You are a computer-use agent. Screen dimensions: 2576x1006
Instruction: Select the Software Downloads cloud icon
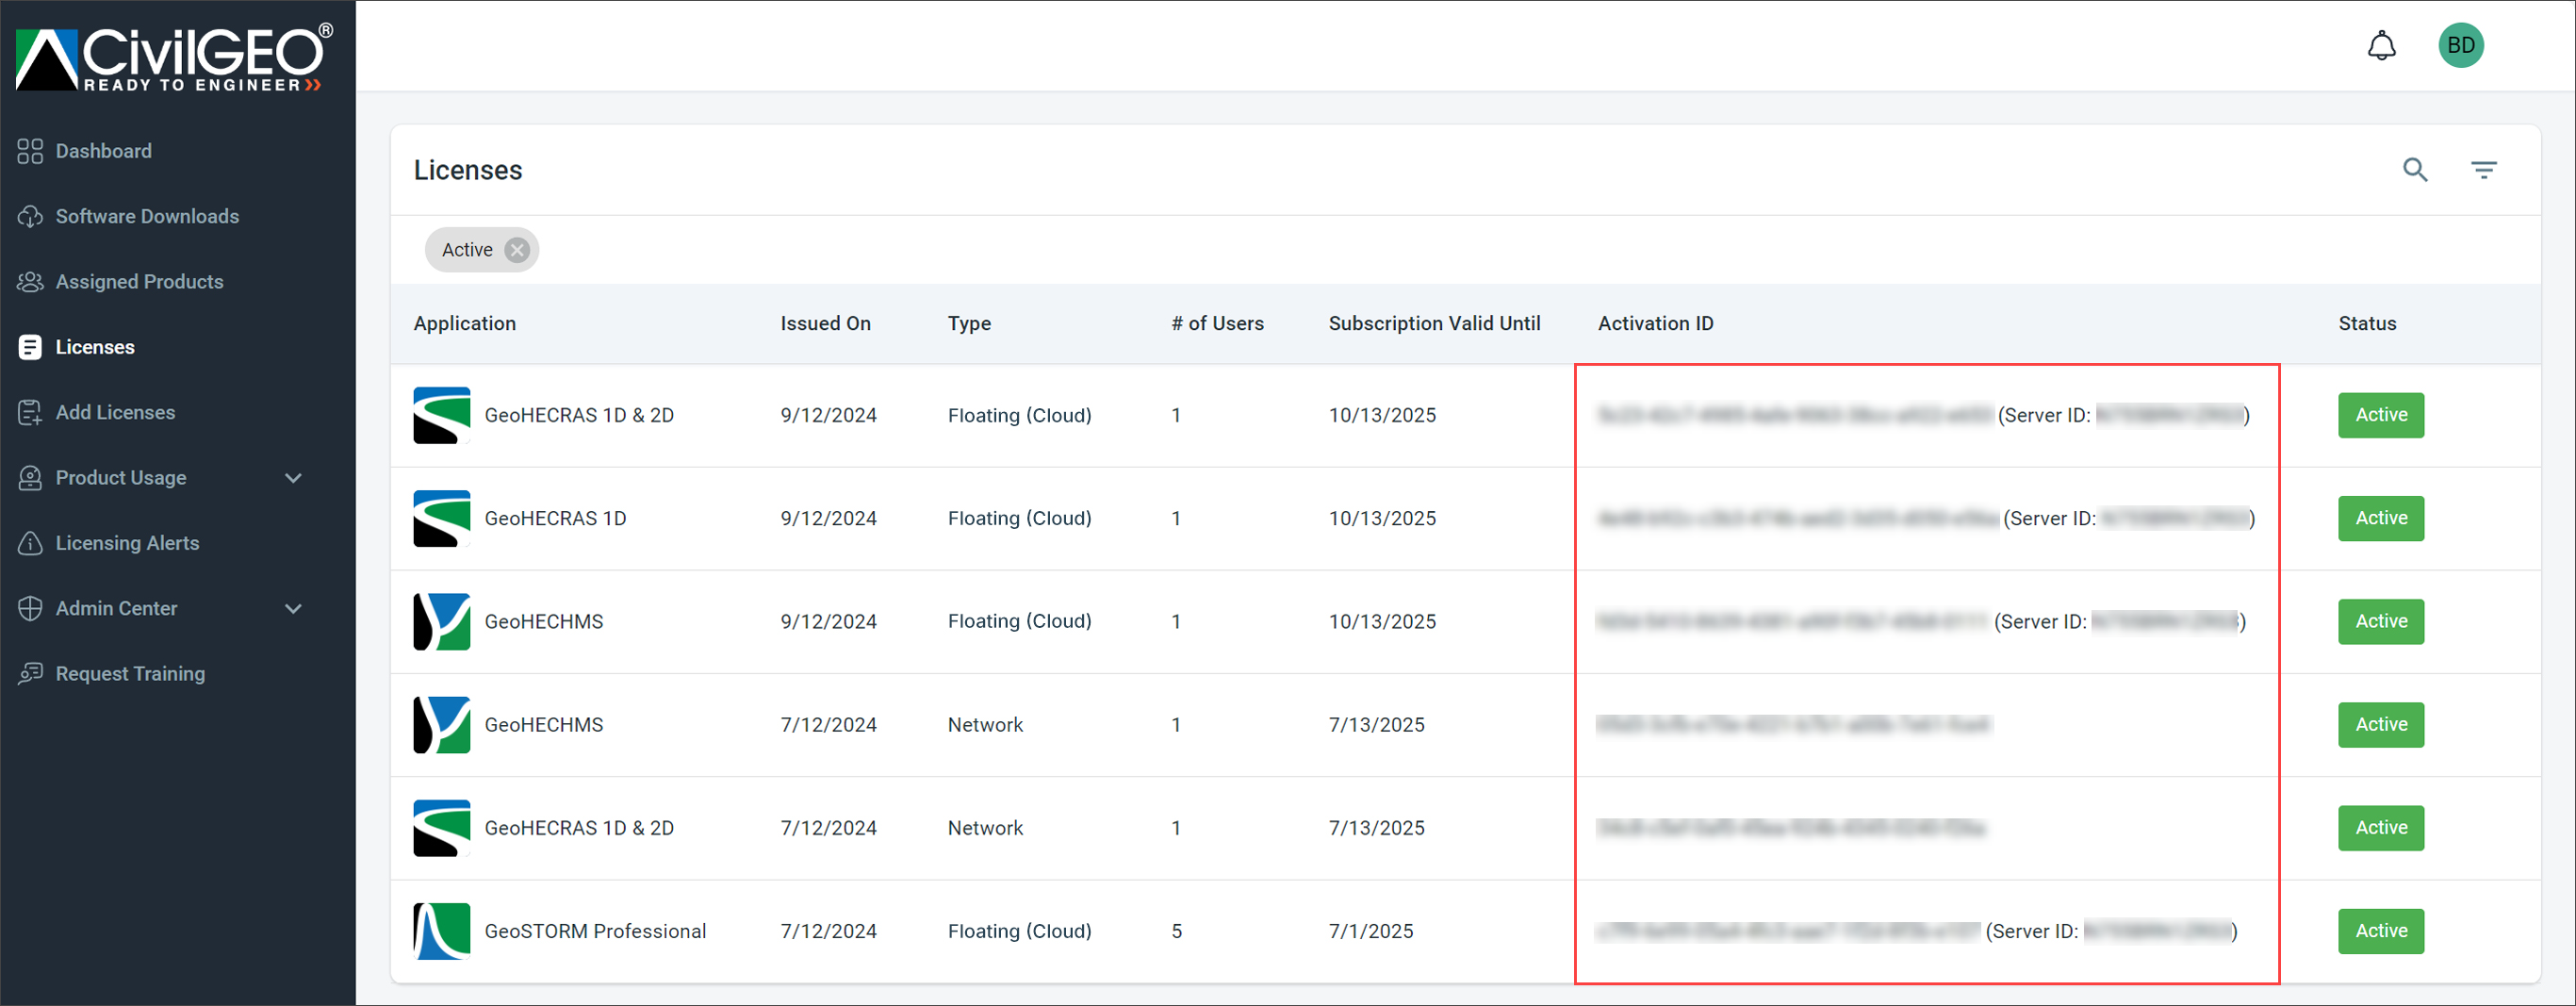[31, 216]
